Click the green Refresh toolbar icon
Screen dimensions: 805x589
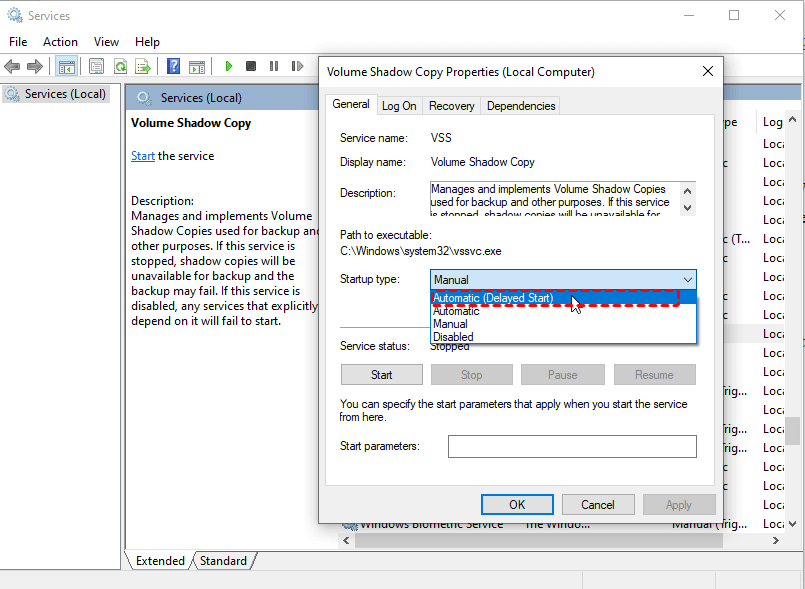(120, 67)
